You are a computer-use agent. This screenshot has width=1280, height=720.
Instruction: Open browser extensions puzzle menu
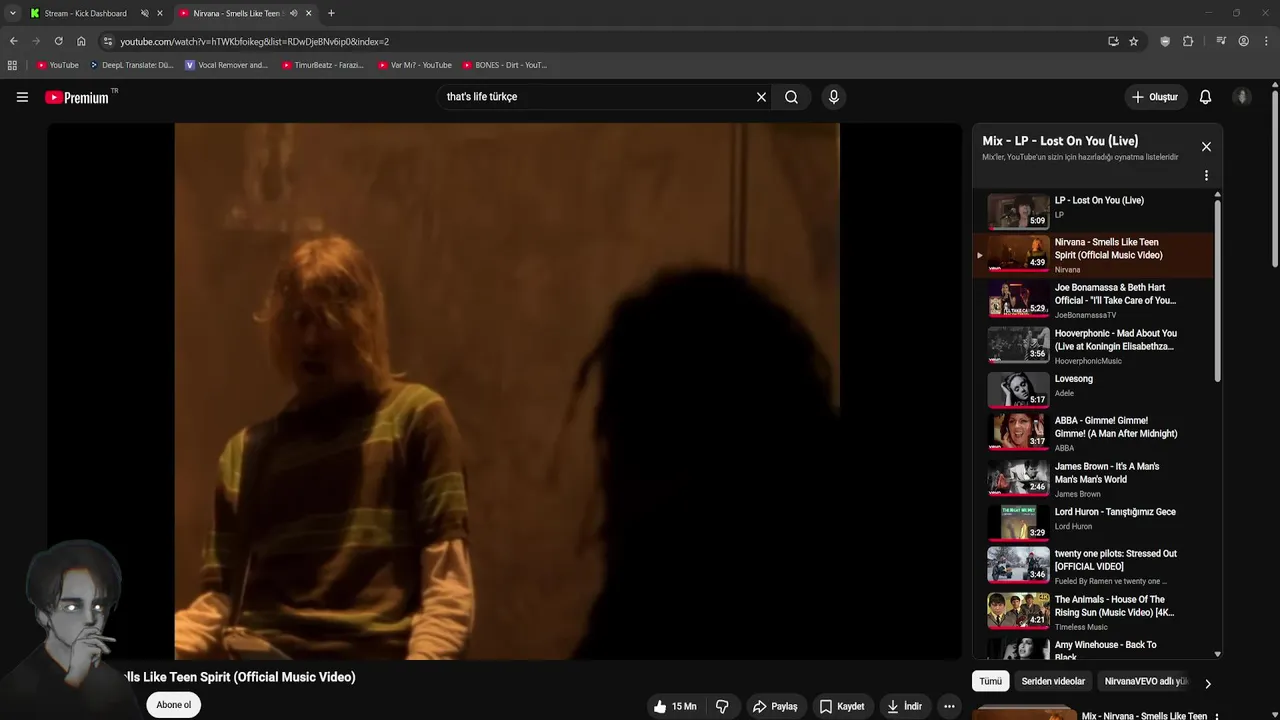coord(1188,41)
